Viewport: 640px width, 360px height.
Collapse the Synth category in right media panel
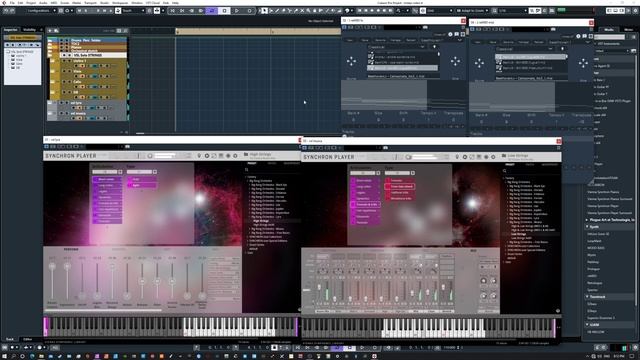[x=588, y=227]
